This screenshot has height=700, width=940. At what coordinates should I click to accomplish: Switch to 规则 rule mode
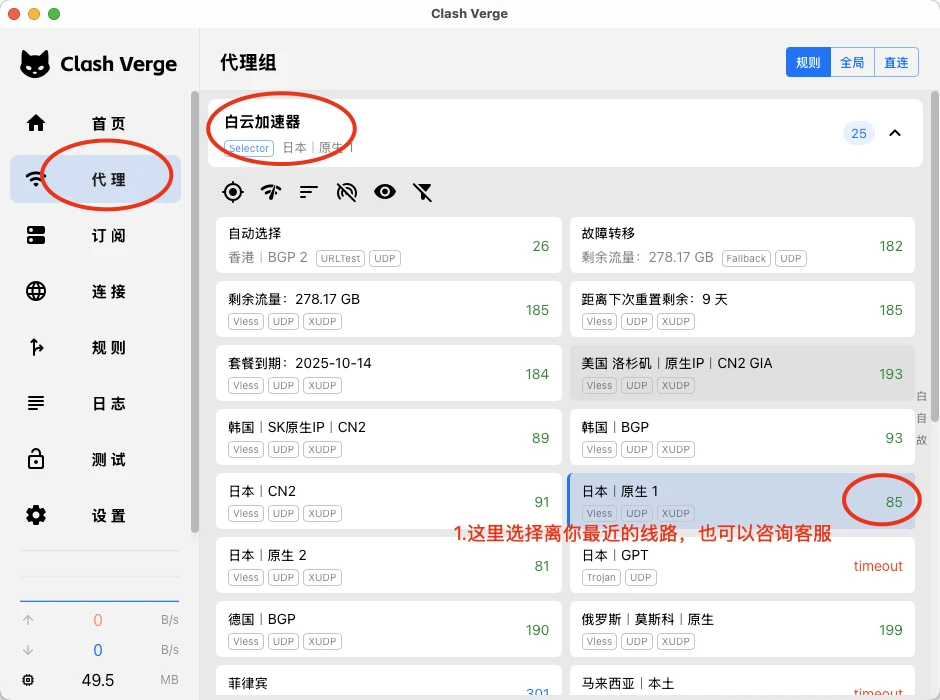(808, 62)
